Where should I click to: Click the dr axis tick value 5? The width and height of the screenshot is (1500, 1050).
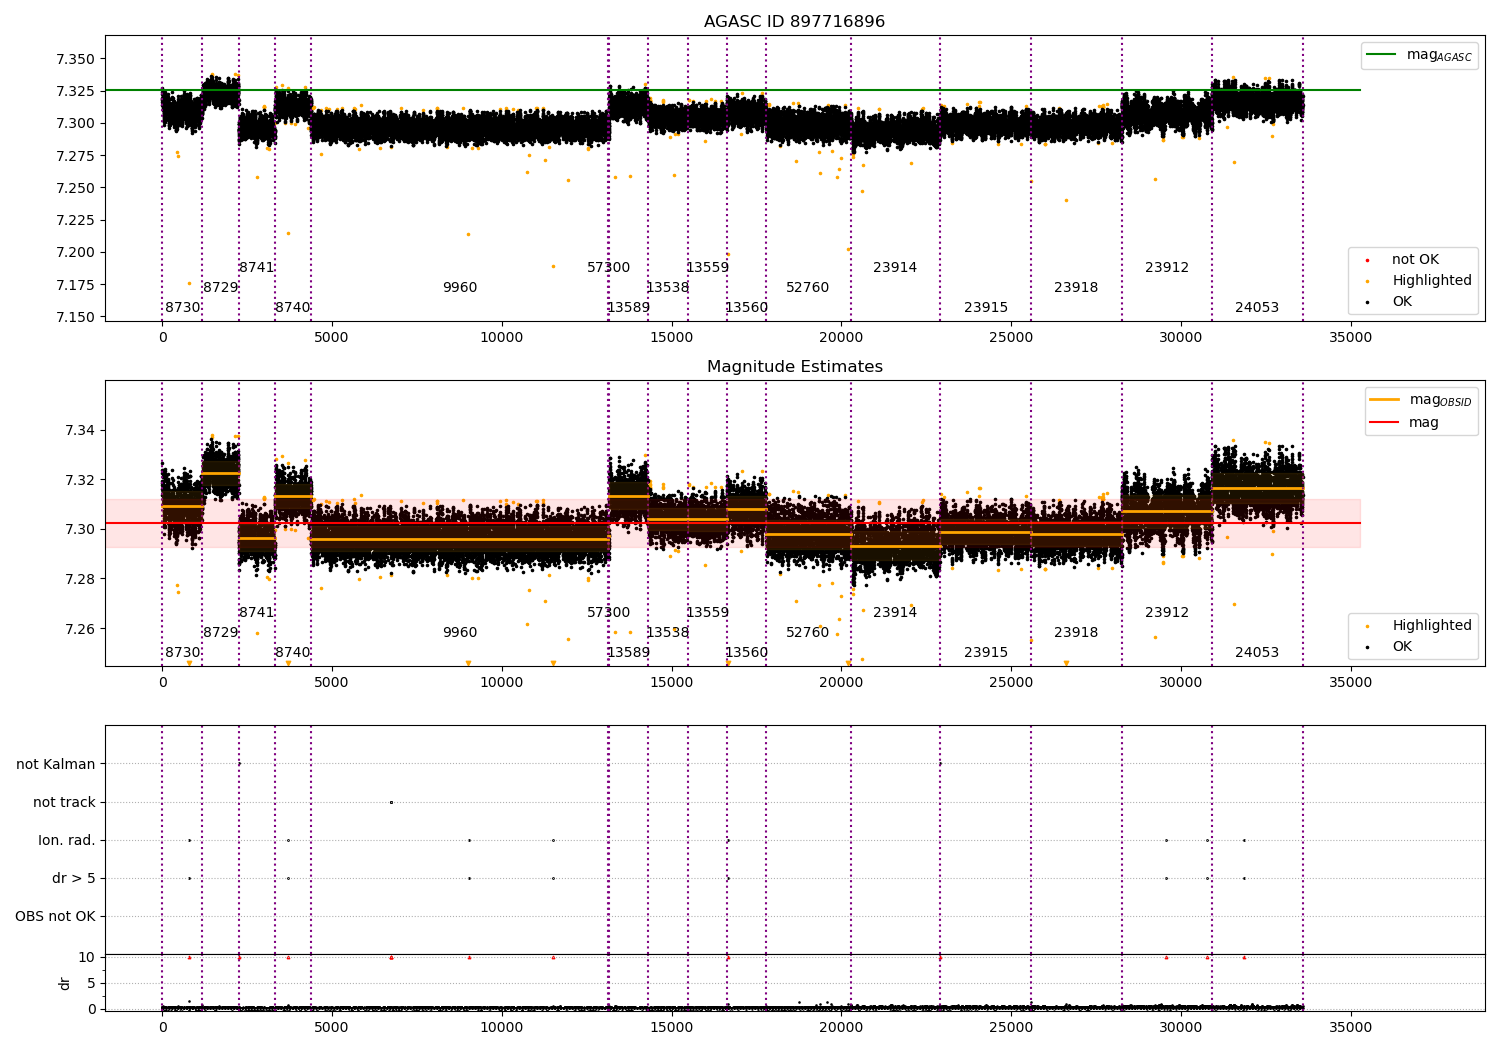[x=91, y=983]
